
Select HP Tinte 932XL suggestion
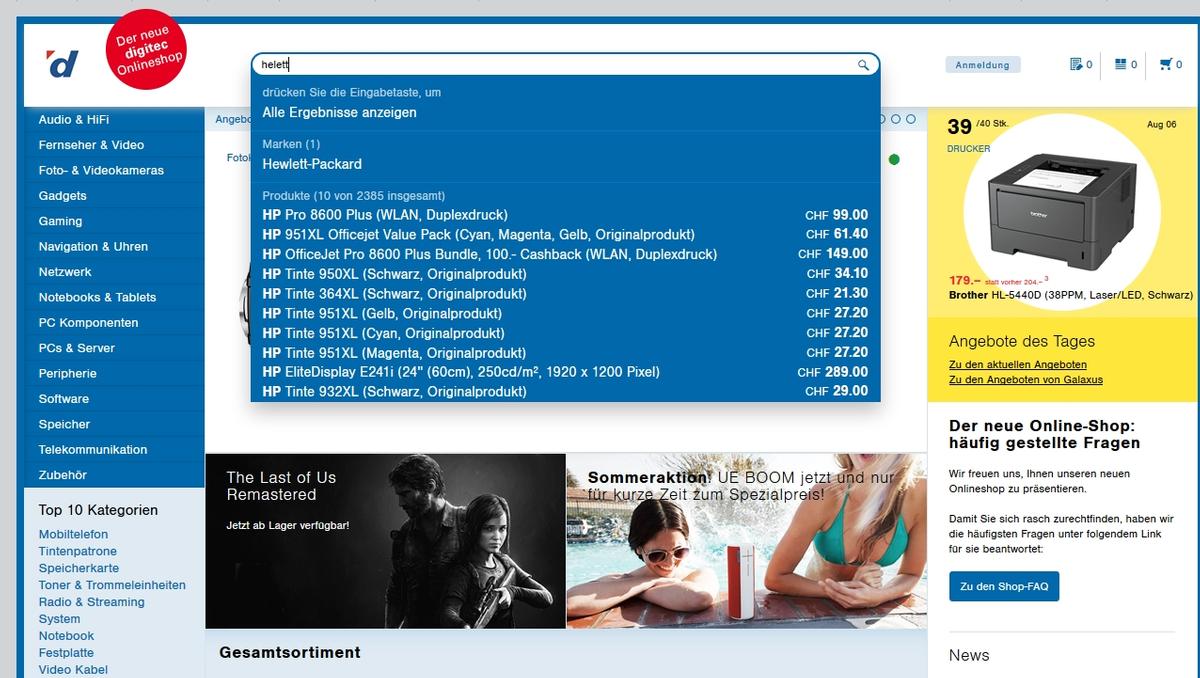[394, 392]
